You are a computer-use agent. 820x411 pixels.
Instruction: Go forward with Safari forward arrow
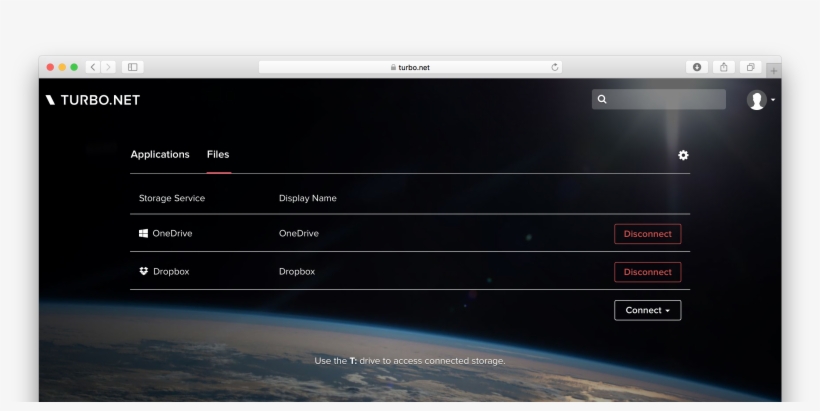pyautogui.click(x=108, y=67)
